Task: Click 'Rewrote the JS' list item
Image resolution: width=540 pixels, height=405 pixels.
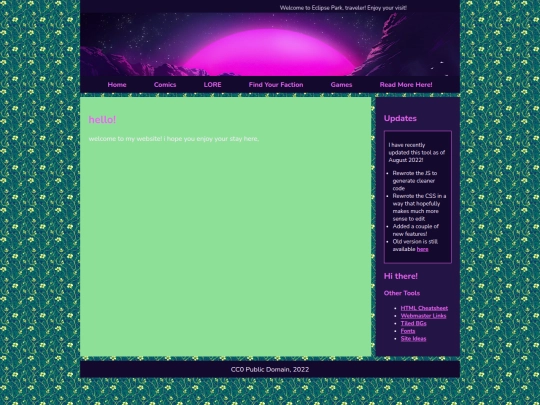Action: [x=415, y=181]
